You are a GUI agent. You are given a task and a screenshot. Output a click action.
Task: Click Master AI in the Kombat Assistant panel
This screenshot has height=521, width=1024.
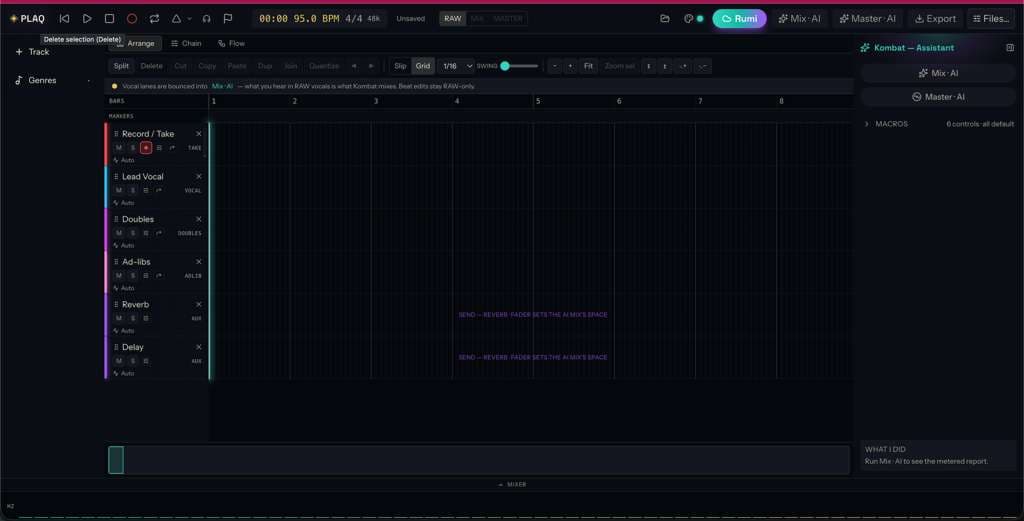click(938, 97)
